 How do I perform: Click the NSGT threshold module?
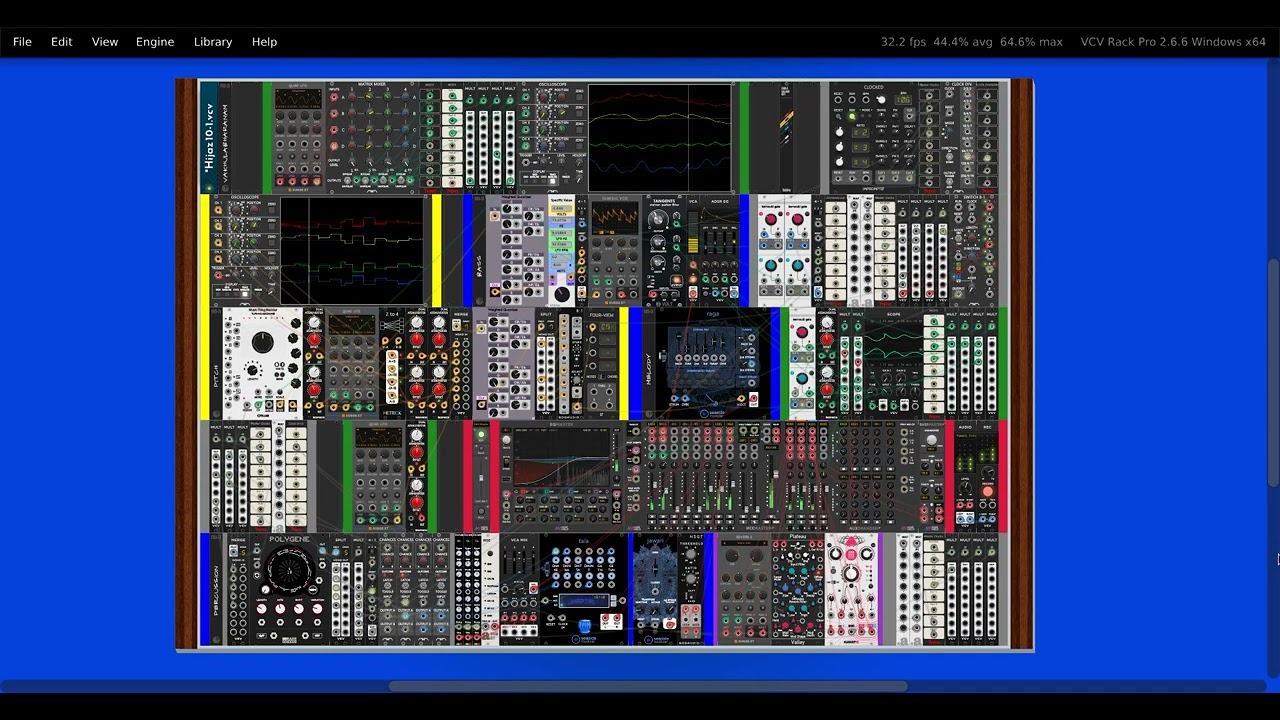click(x=693, y=590)
